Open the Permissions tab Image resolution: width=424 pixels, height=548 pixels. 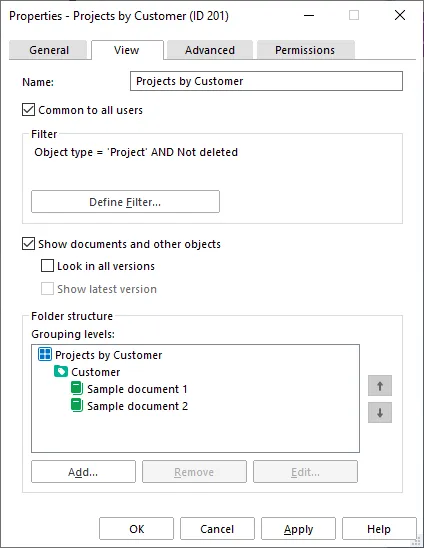tap(305, 50)
